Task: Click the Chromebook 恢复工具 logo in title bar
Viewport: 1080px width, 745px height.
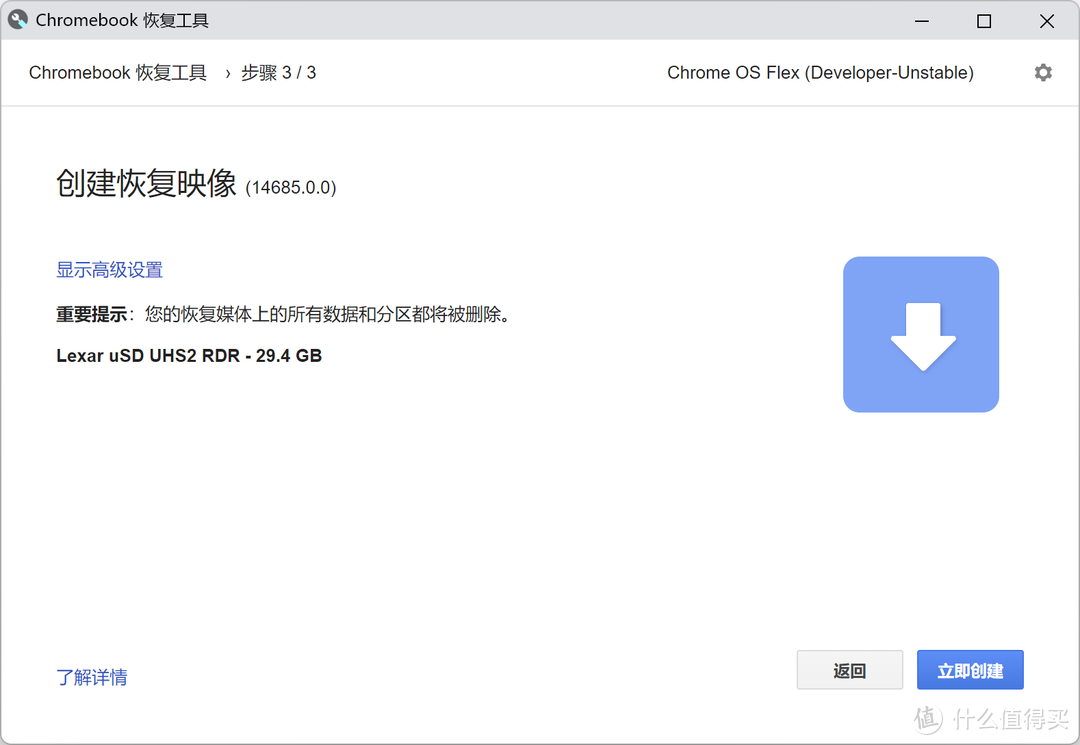Action: coord(17,19)
